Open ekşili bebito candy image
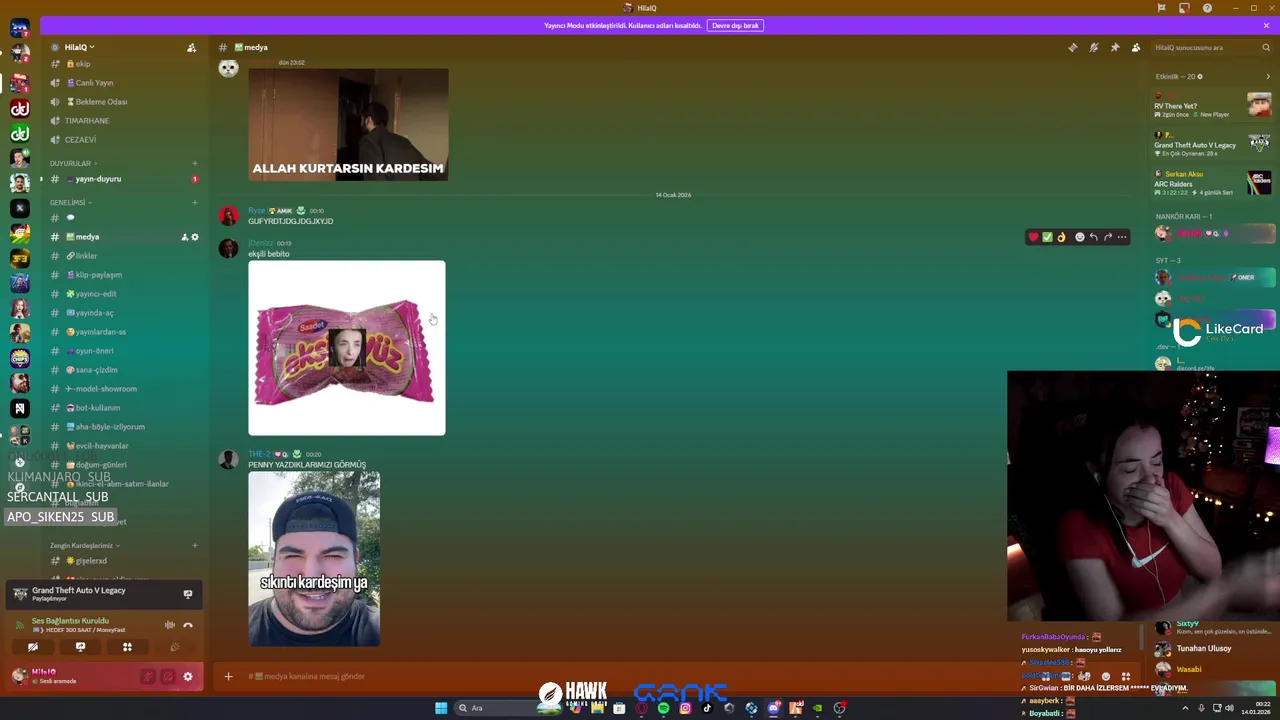 tap(347, 348)
